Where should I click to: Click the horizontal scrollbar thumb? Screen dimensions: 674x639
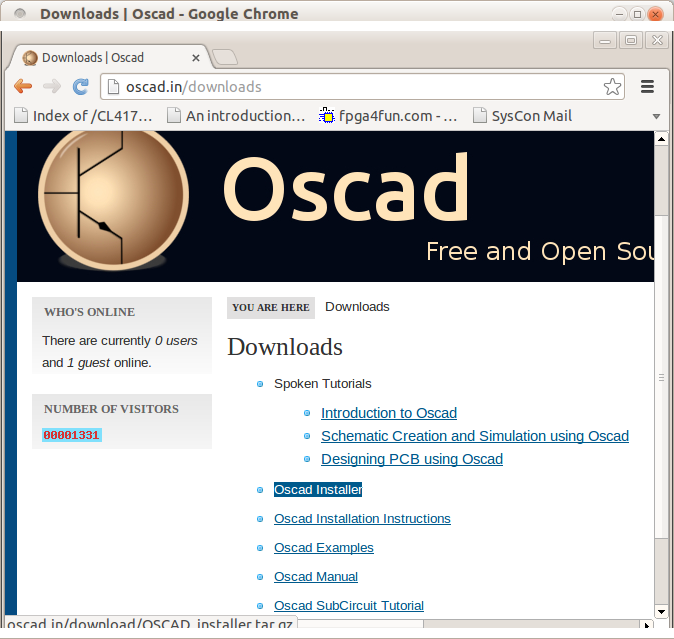click(360, 624)
